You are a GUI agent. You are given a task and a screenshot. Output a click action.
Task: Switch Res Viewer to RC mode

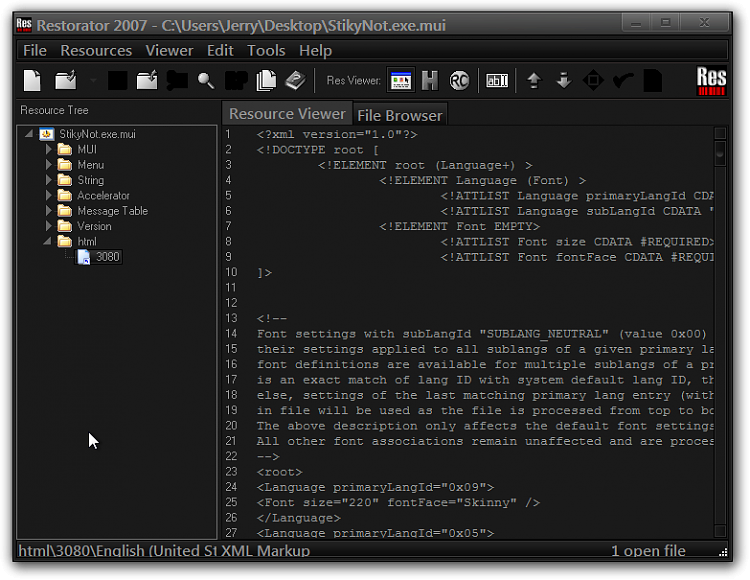459,80
